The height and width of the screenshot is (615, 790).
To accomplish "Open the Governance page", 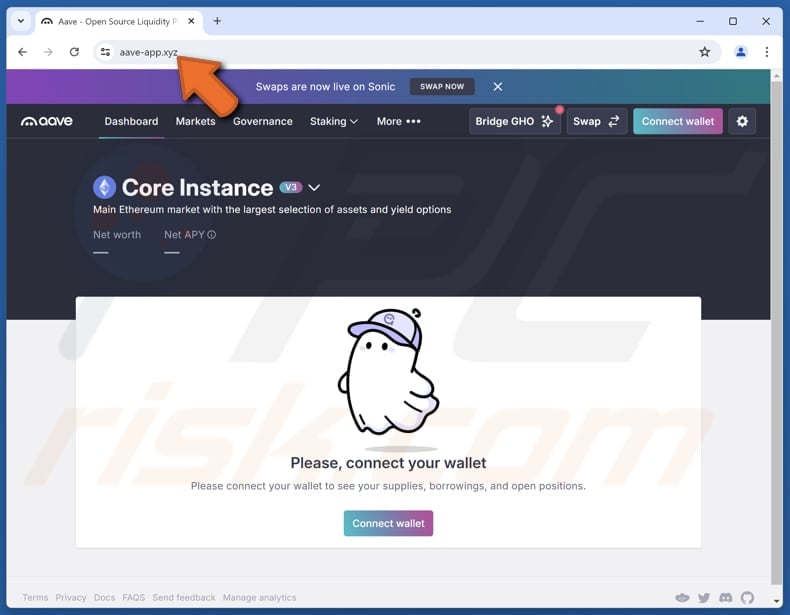I will [x=262, y=121].
